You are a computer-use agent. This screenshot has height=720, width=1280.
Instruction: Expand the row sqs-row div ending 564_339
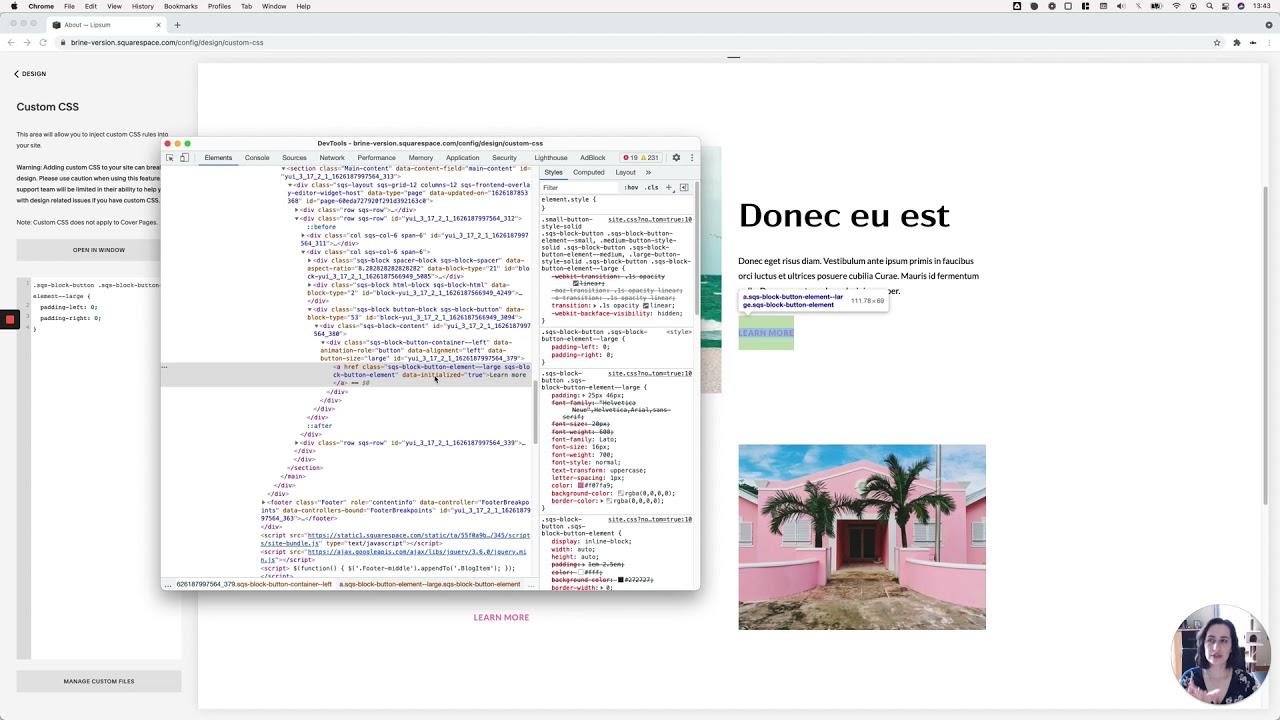298,442
